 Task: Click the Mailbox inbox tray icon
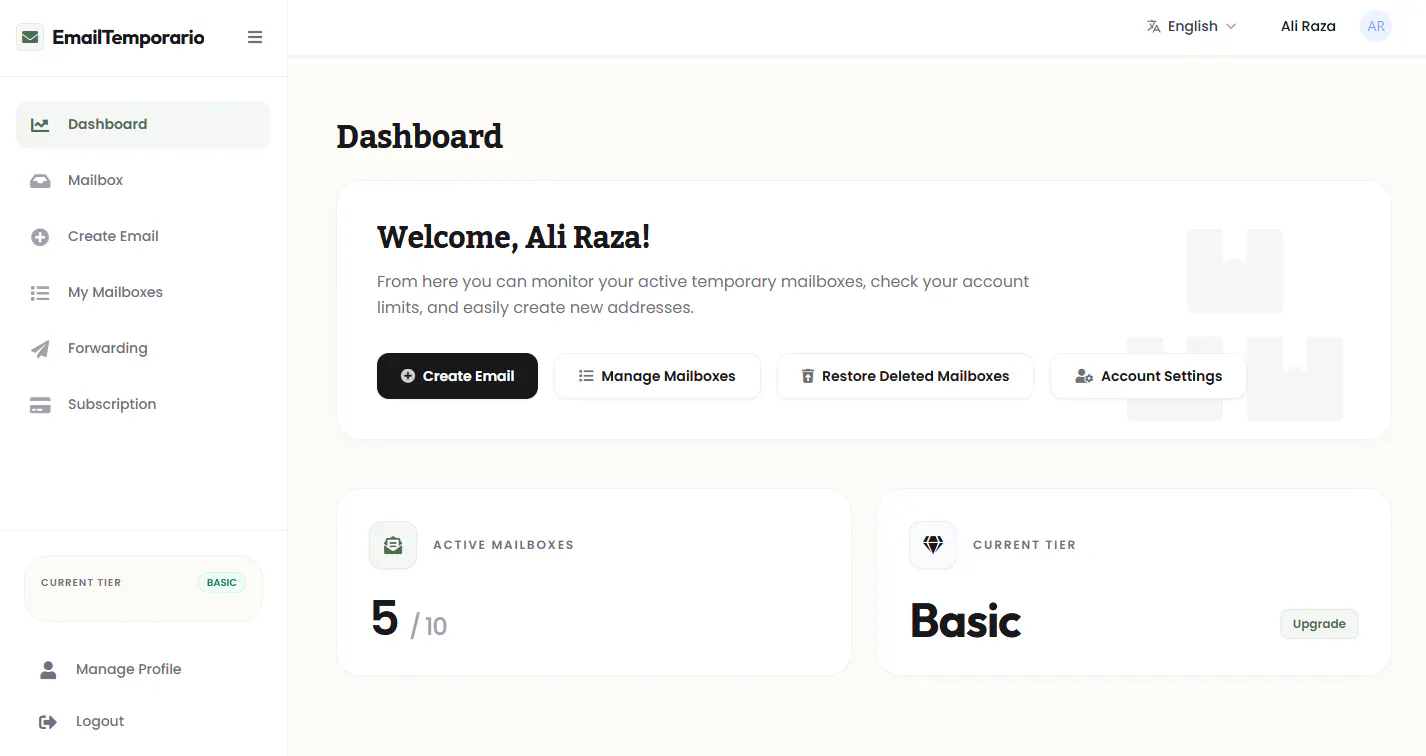pyautogui.click(x=40, y=181)
